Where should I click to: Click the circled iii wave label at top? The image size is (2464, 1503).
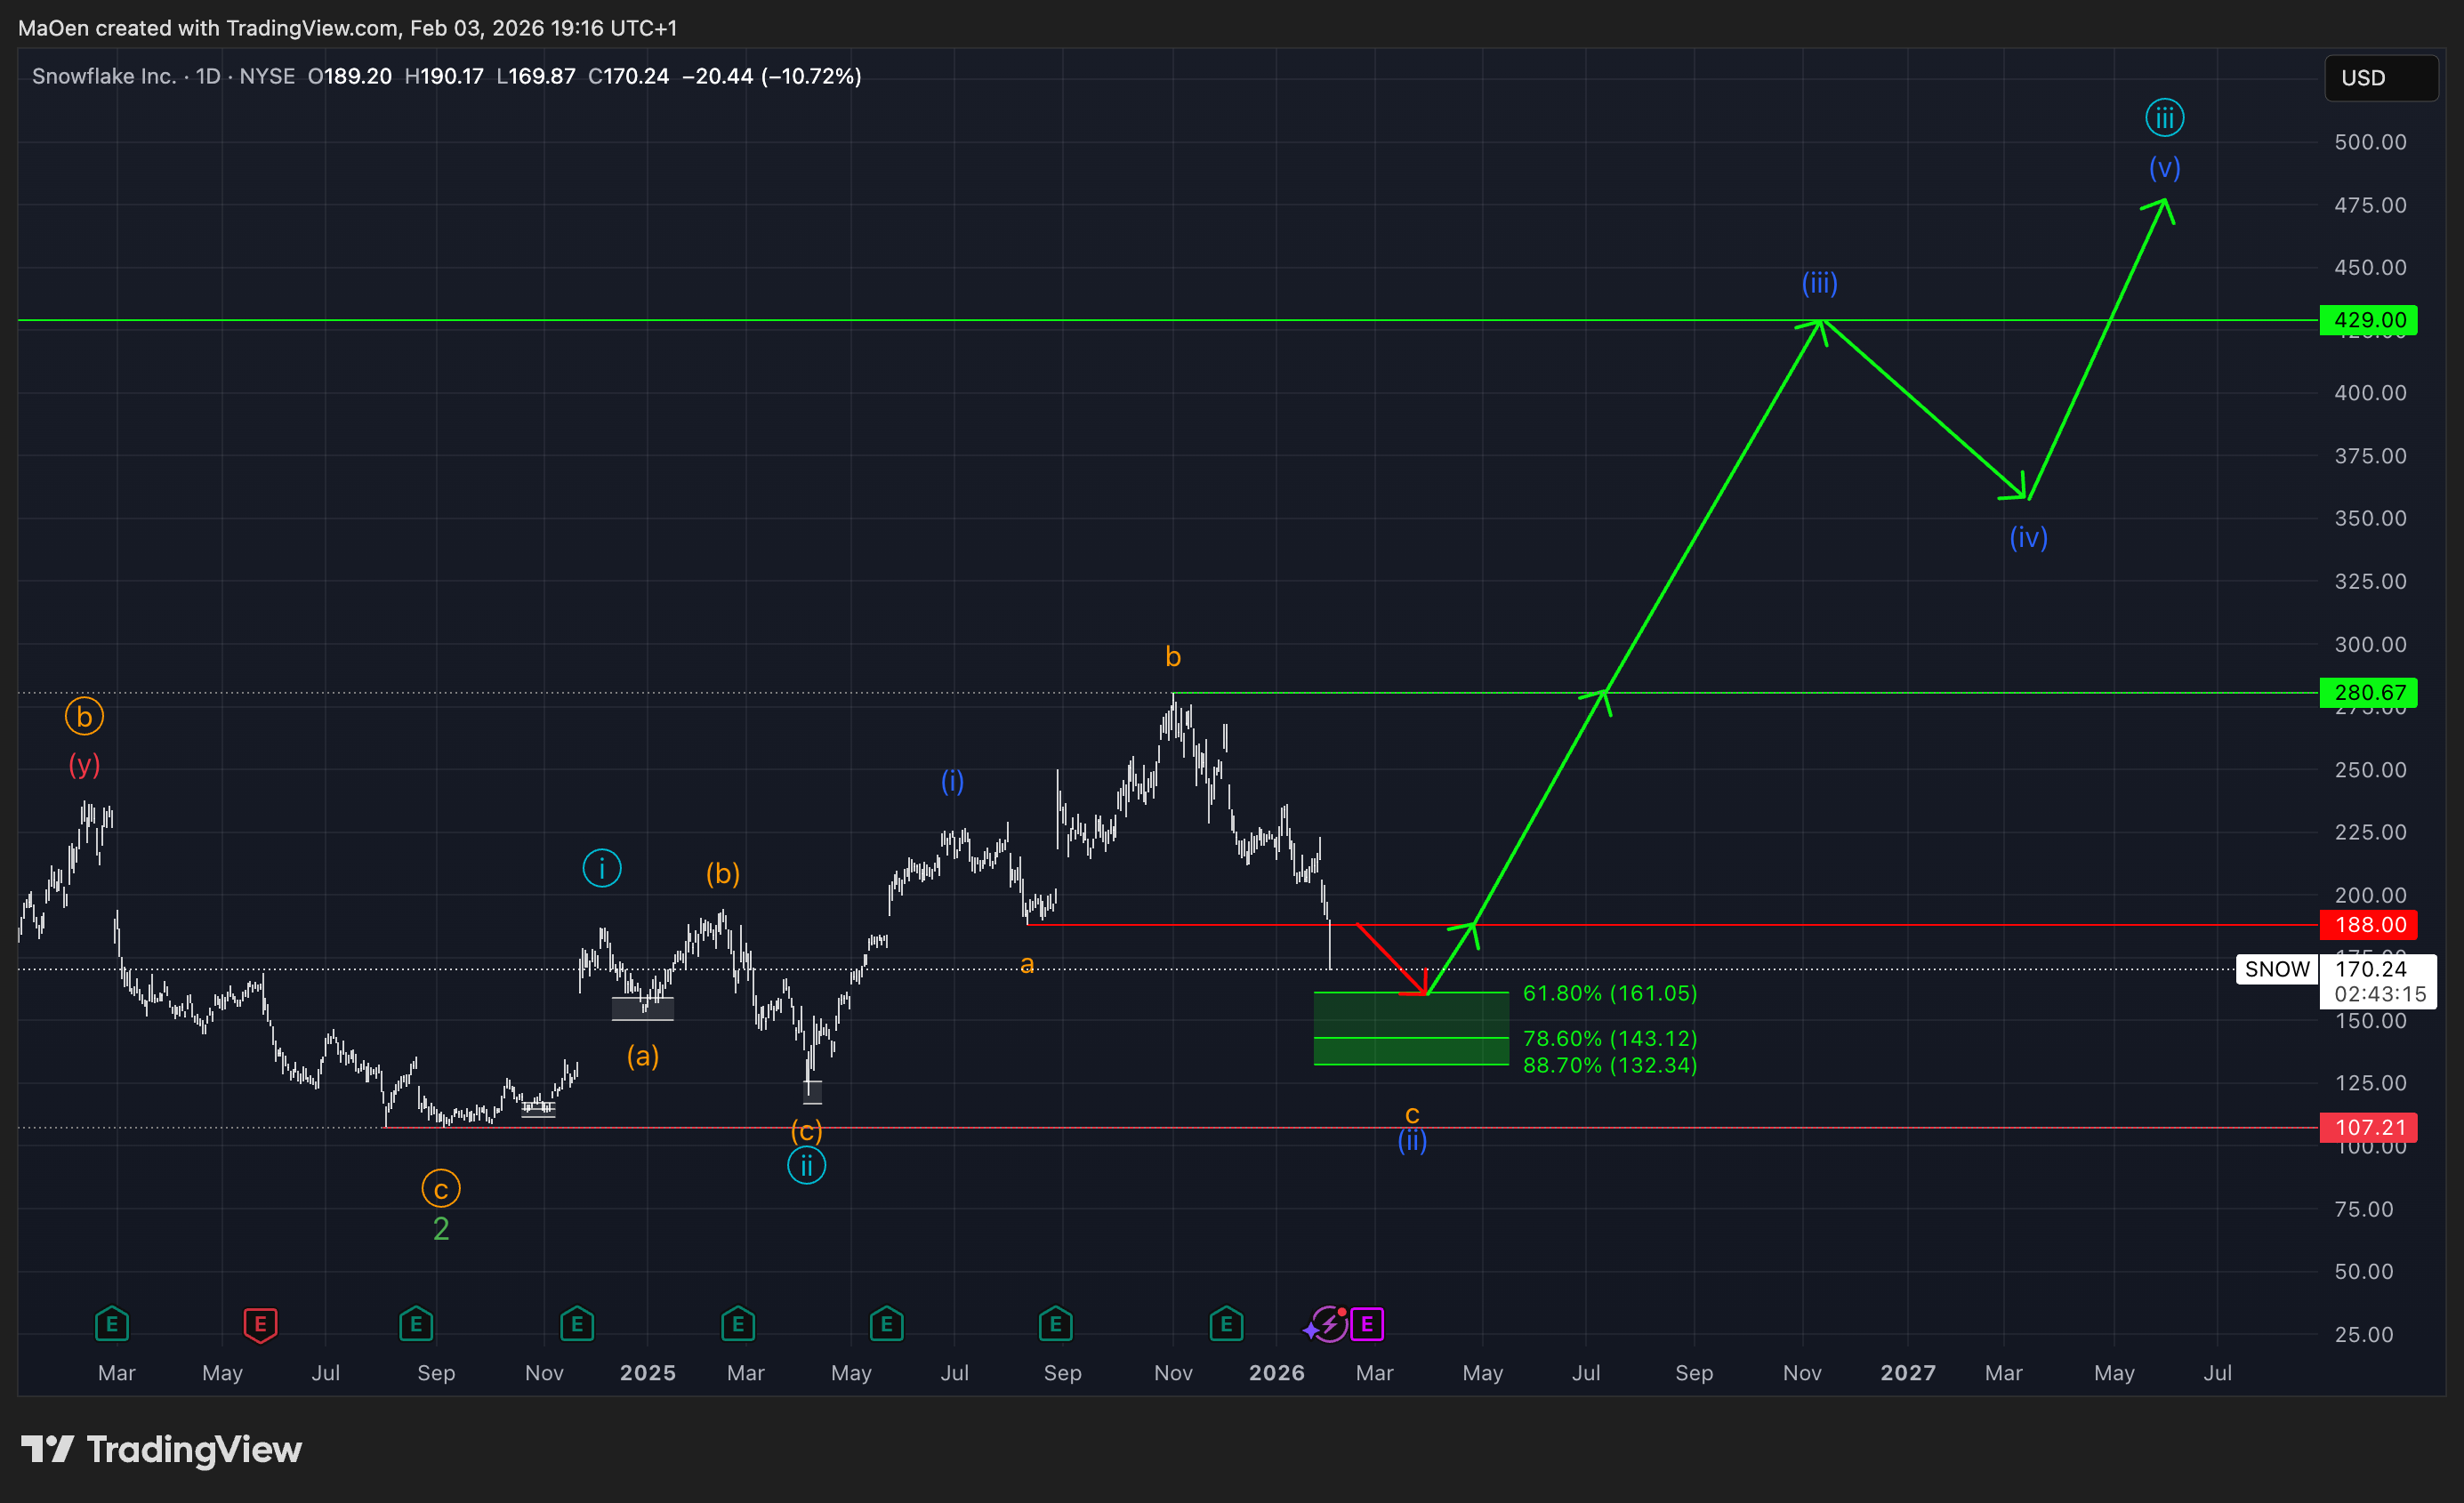coord(2164,118)
